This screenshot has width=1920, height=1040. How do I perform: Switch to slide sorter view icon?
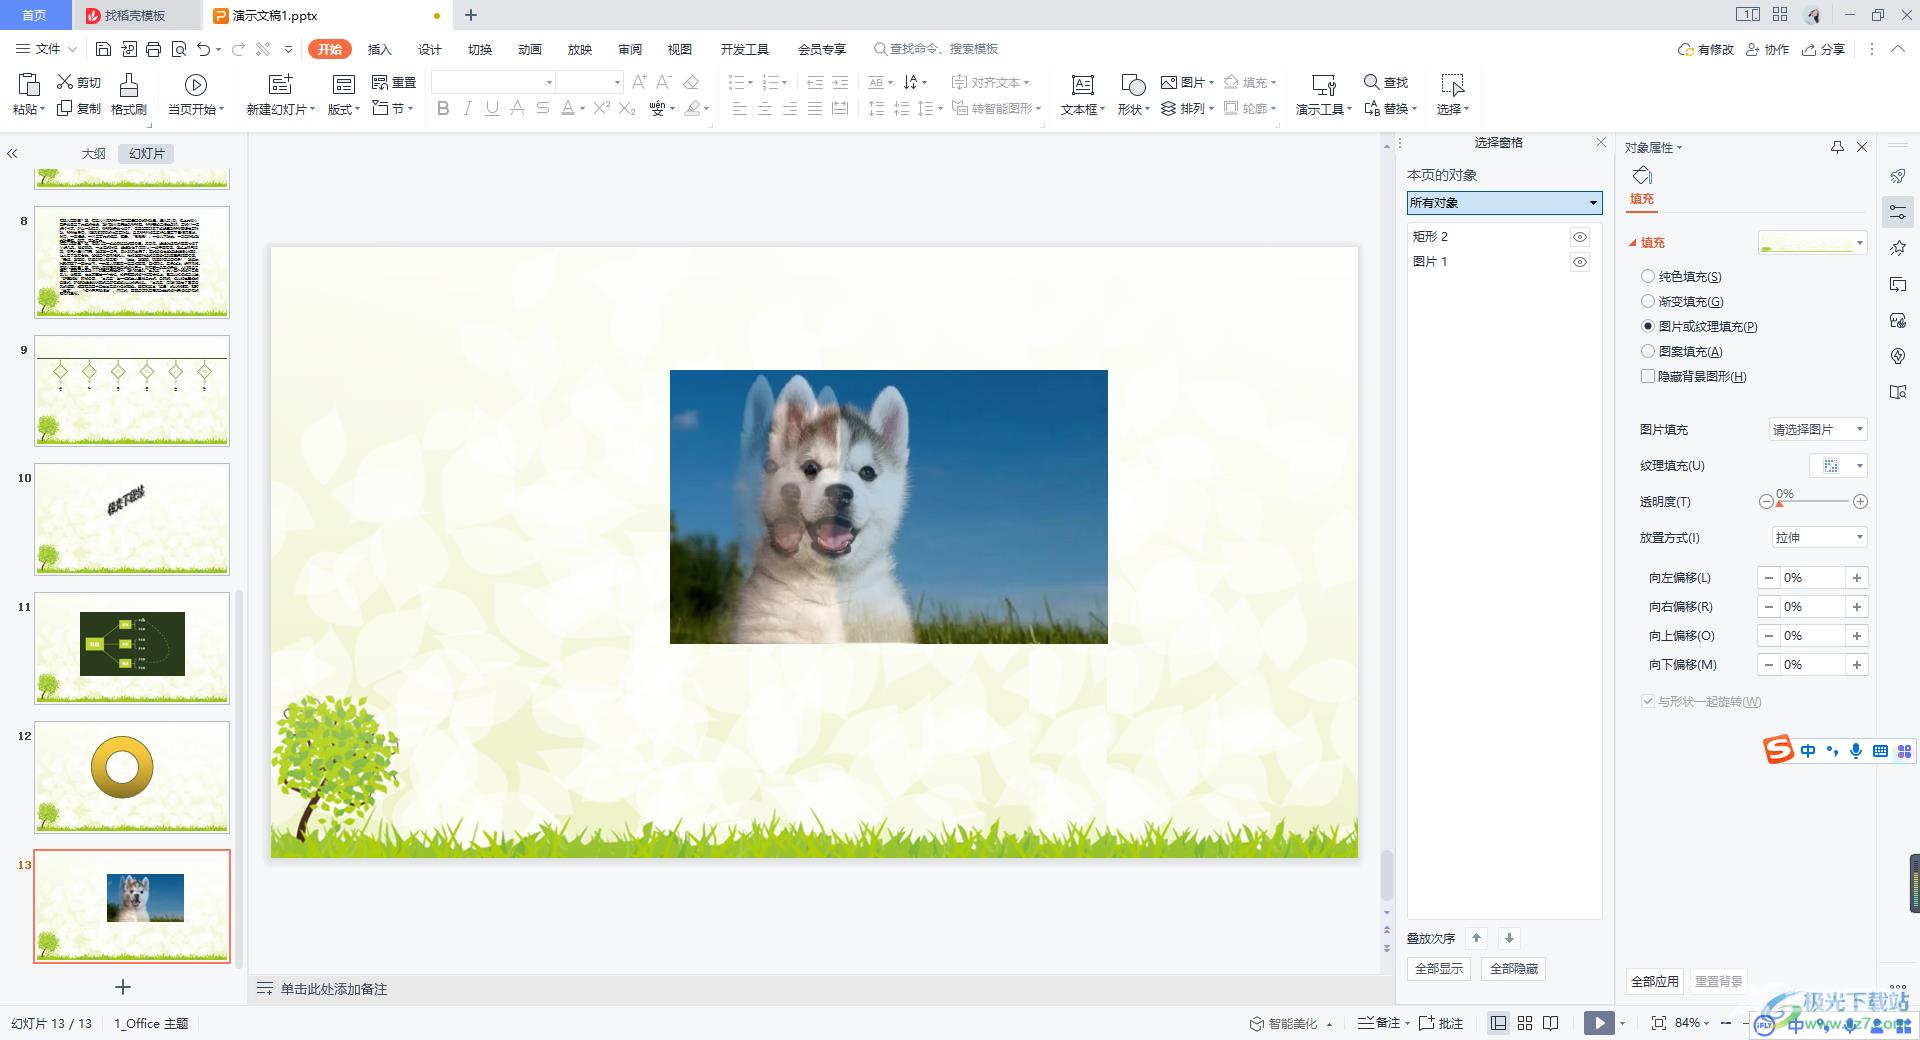1525,1023
